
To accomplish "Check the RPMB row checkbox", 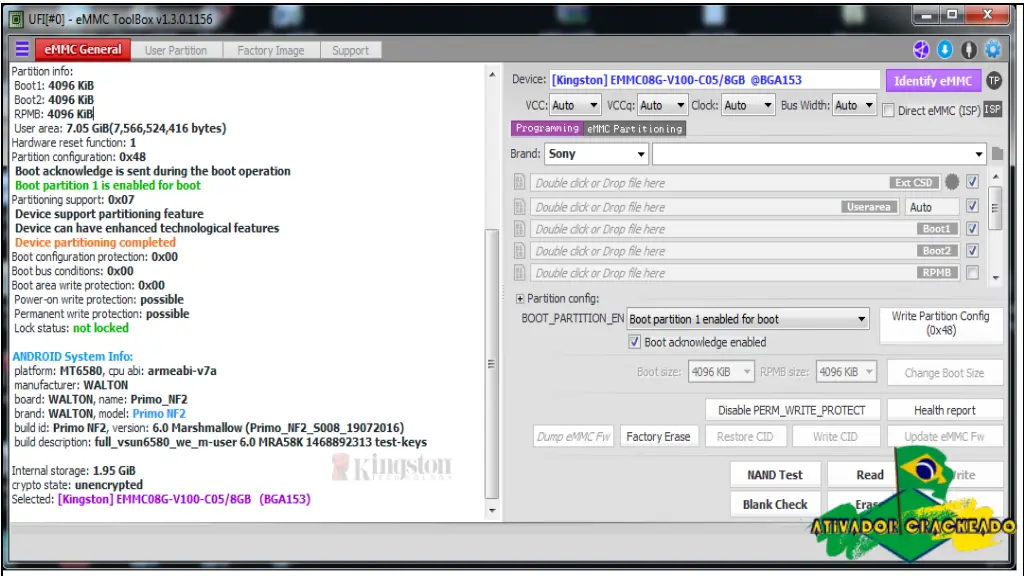I will pos(972,273).
